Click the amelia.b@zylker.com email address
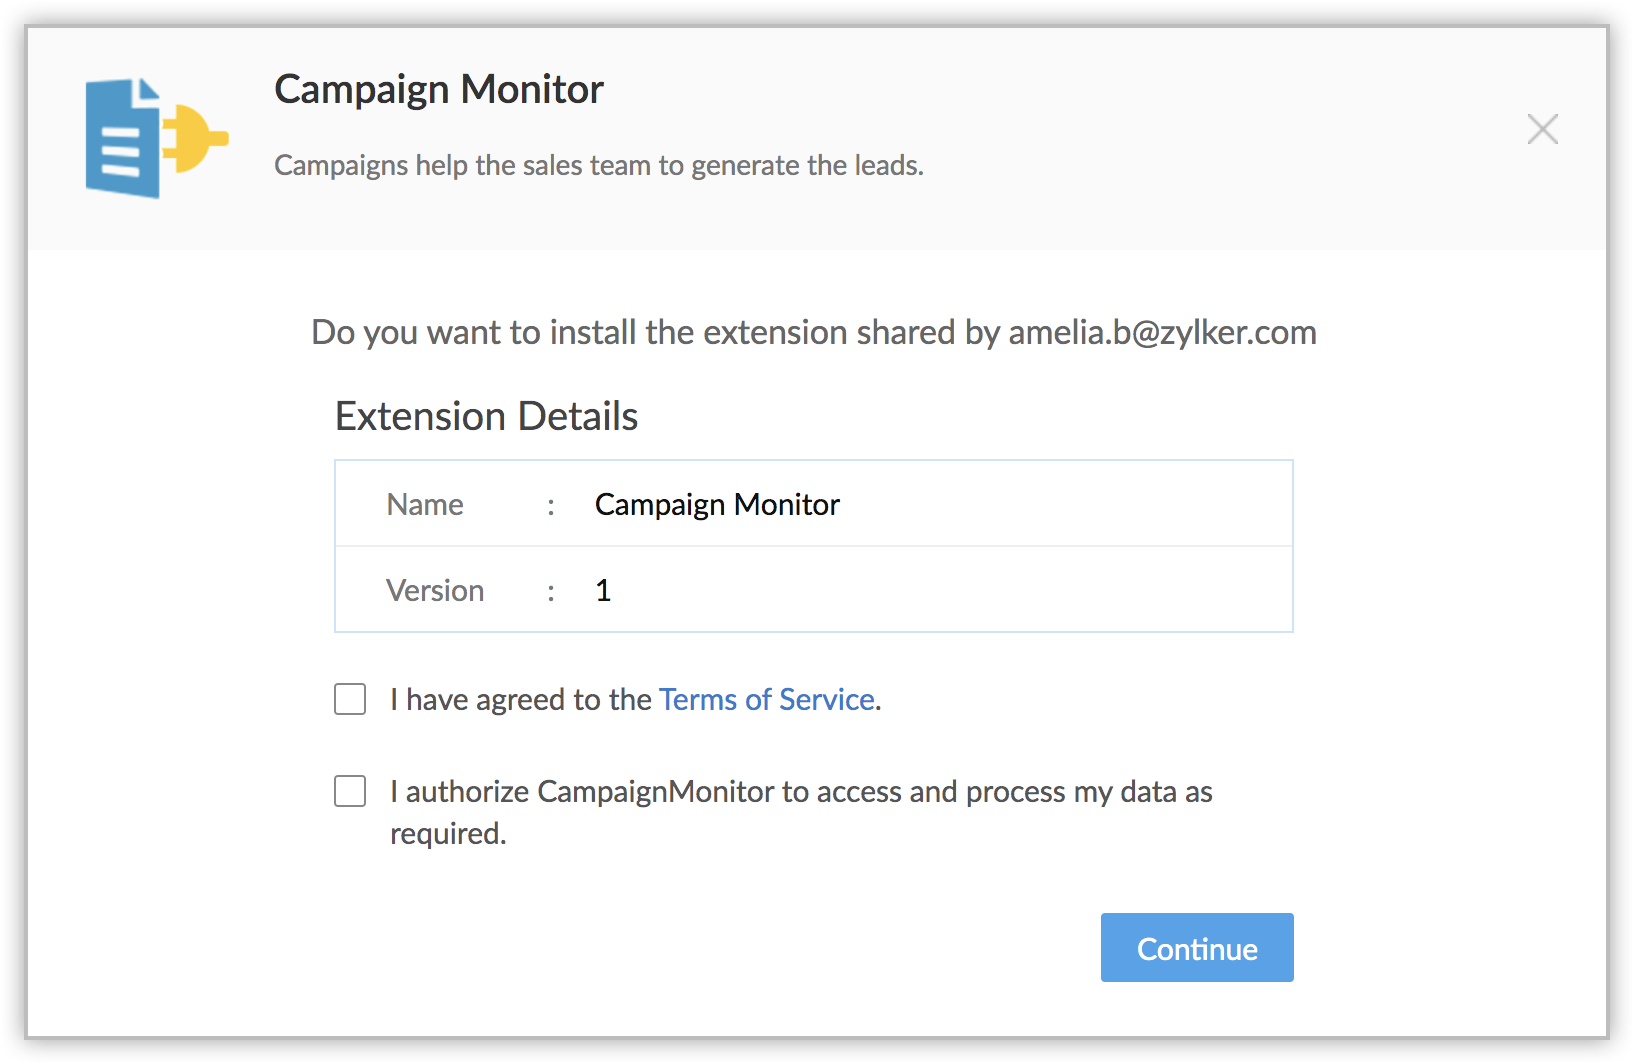This screenshot has width=1634, height=1064. [x=1162, y=332]
